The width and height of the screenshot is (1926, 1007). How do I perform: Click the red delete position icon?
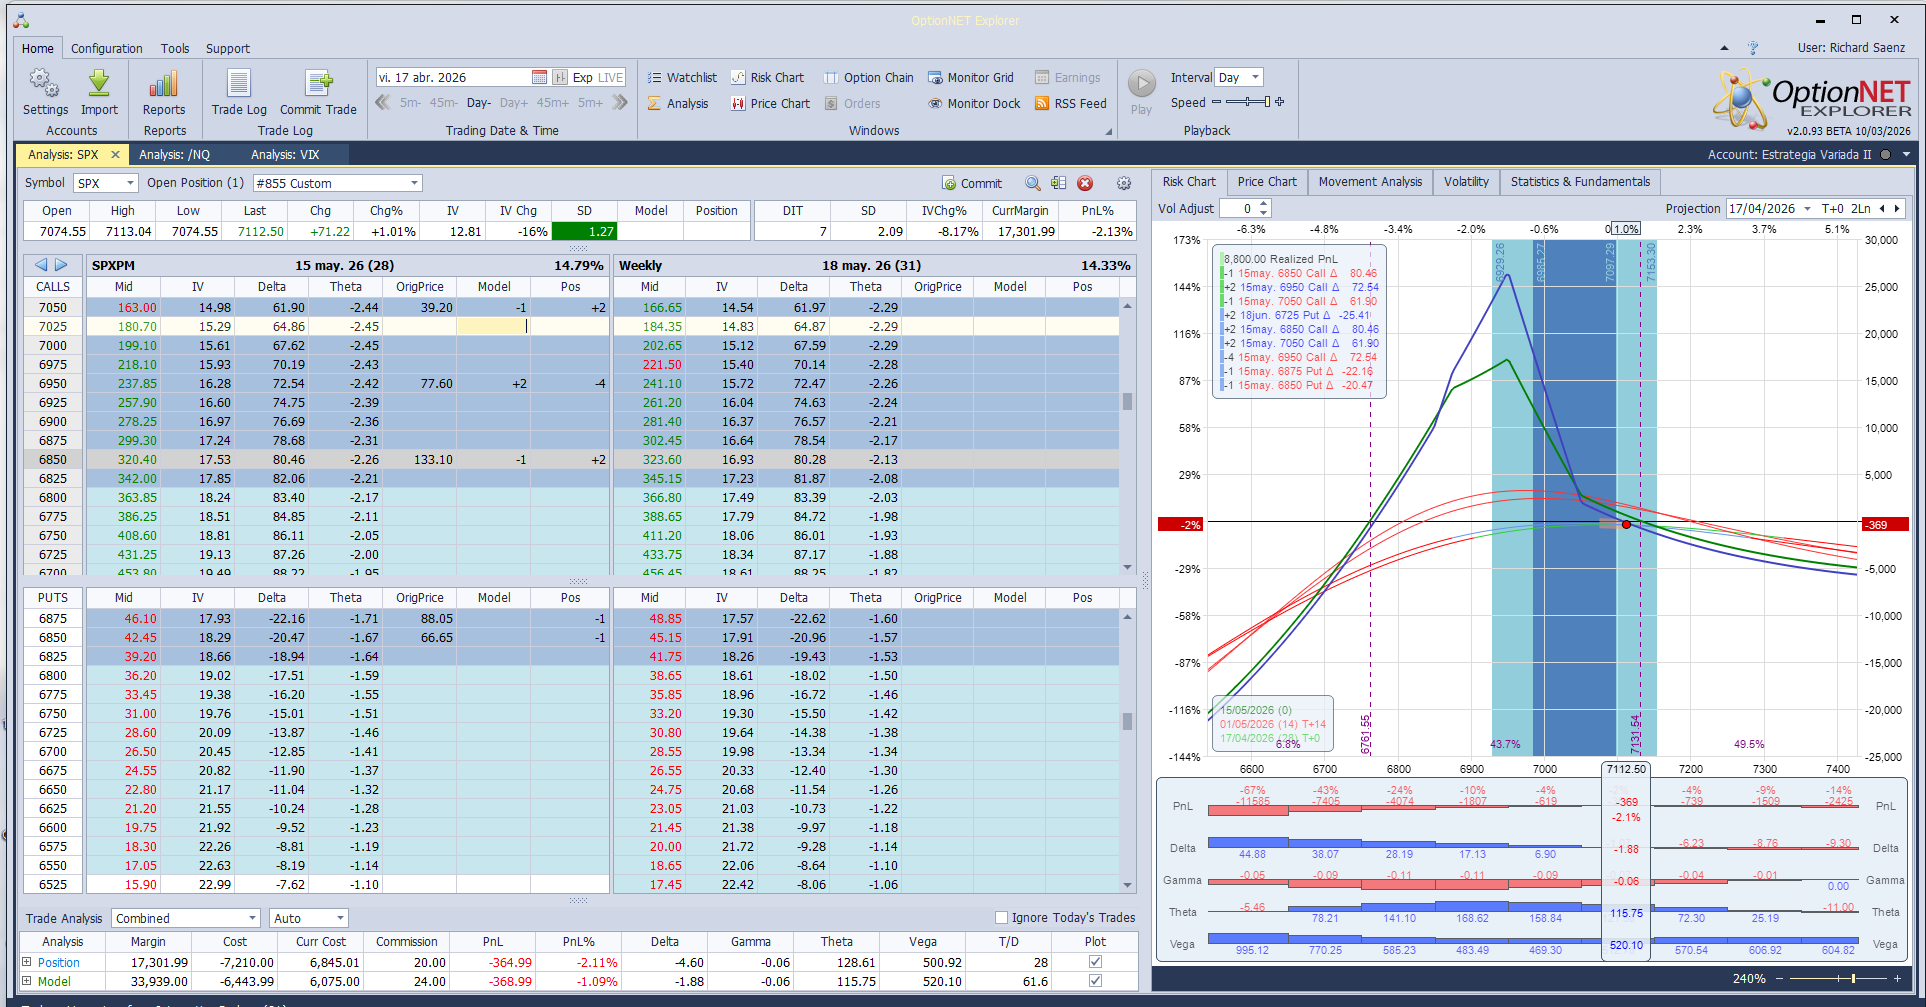pyautogui.click(x=1085, y=184)
